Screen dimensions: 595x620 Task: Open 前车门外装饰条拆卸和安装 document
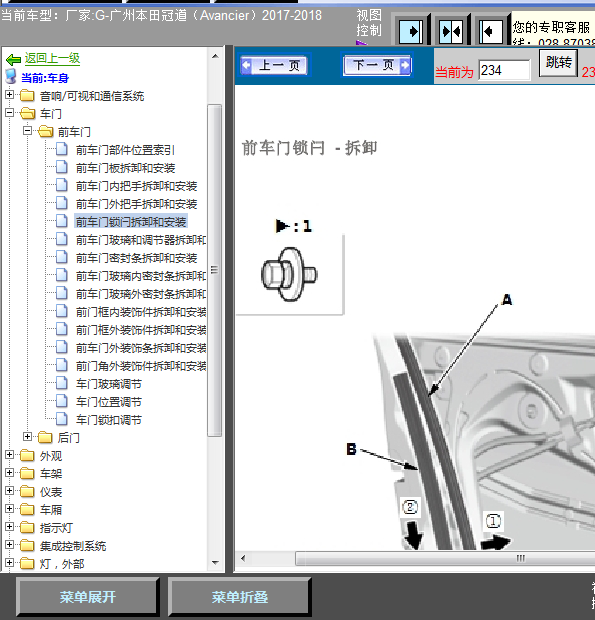(140, 348)
